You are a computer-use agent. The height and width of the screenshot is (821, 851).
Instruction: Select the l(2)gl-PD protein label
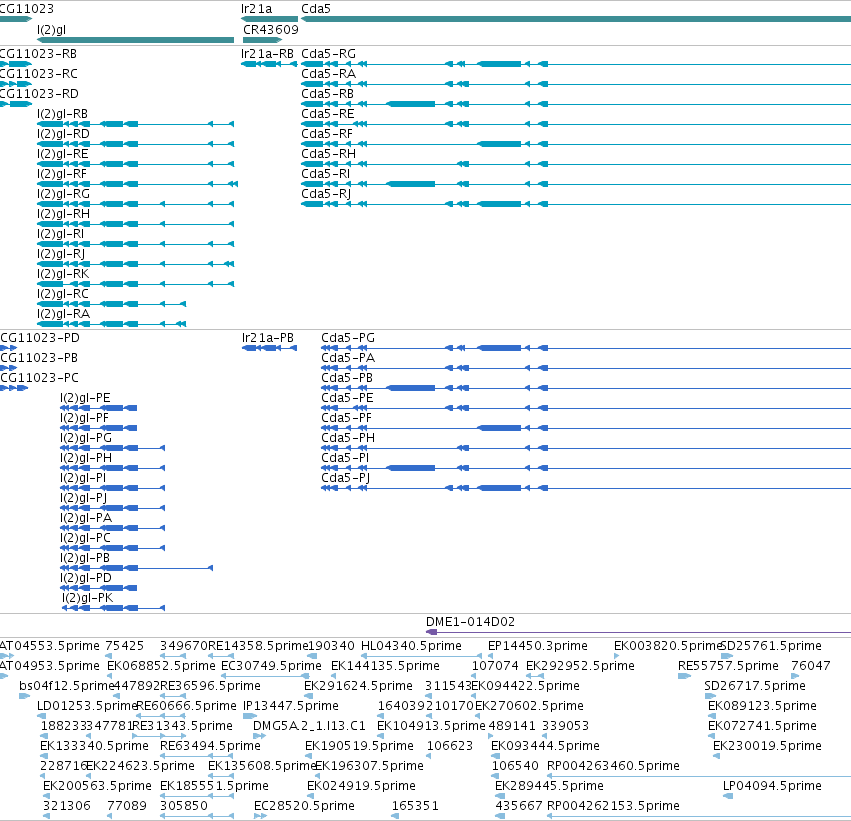click(x=86, y=578)
